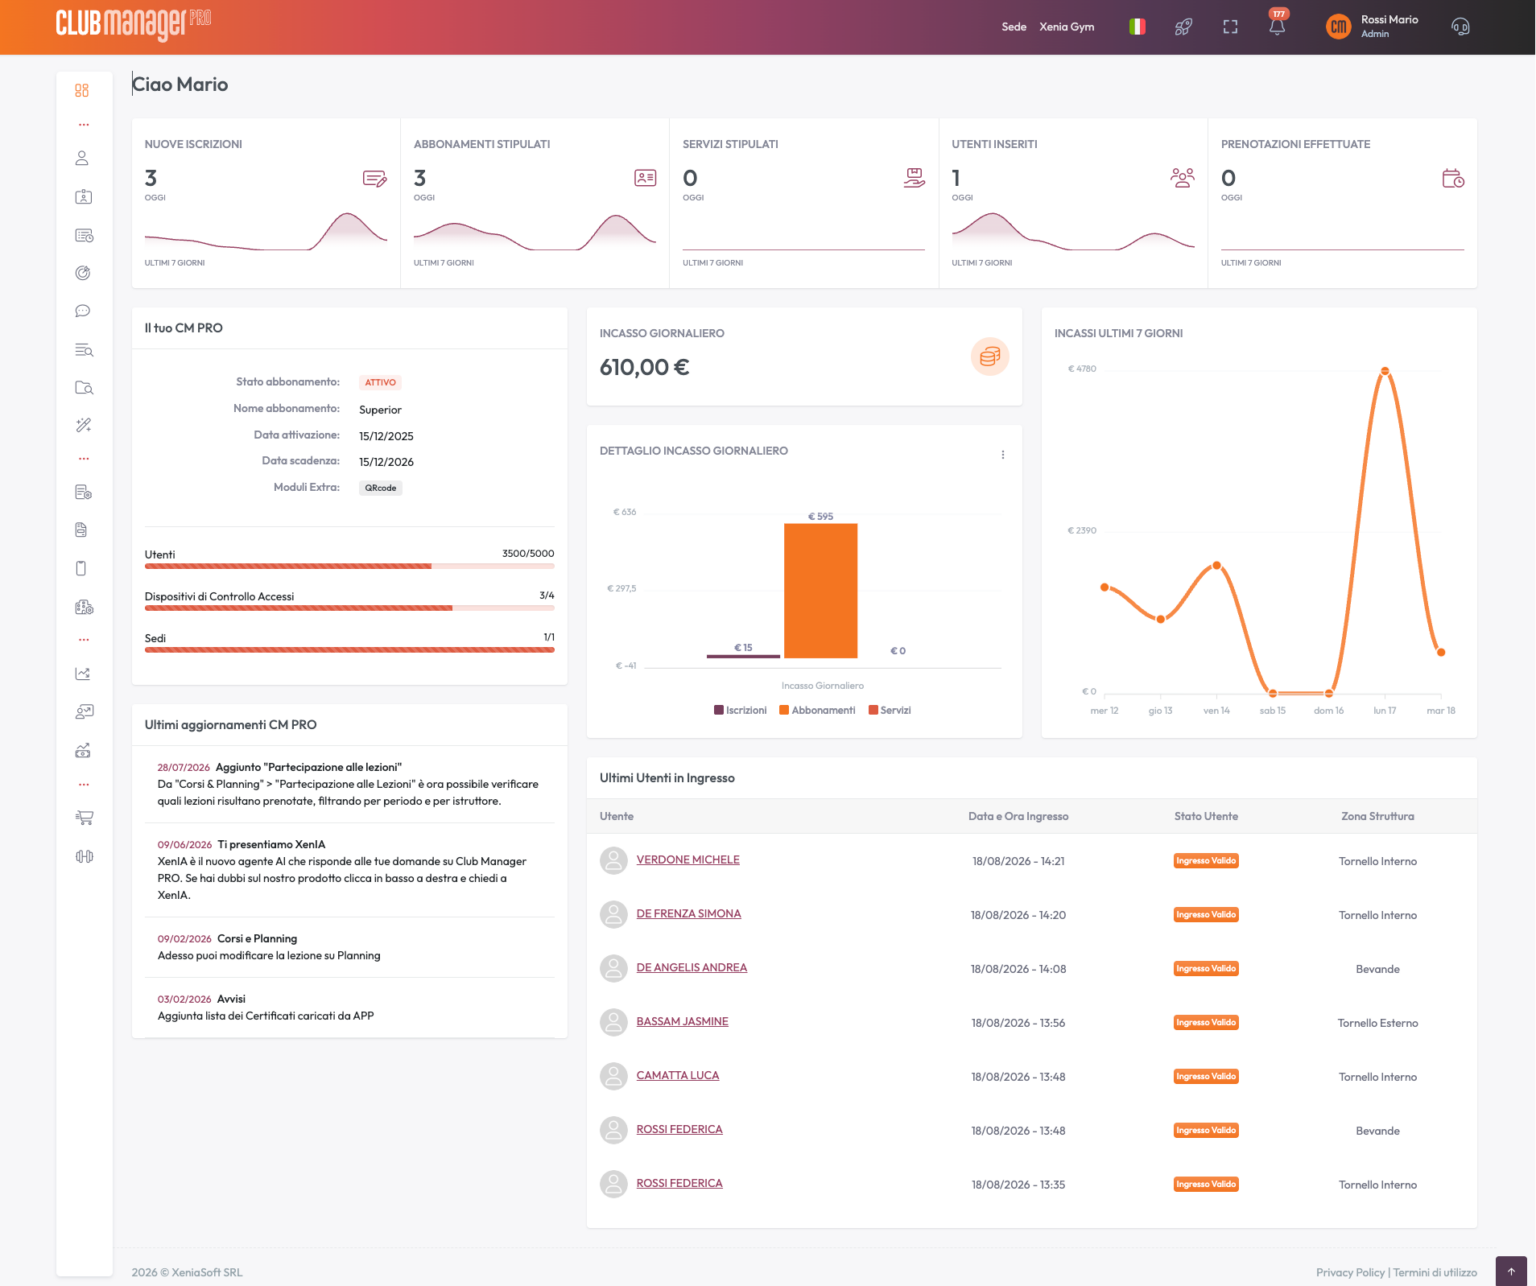Click the Abbonamenti Stipulati card icon
Screen dimensions: 1536x1286
coord(645,178)
